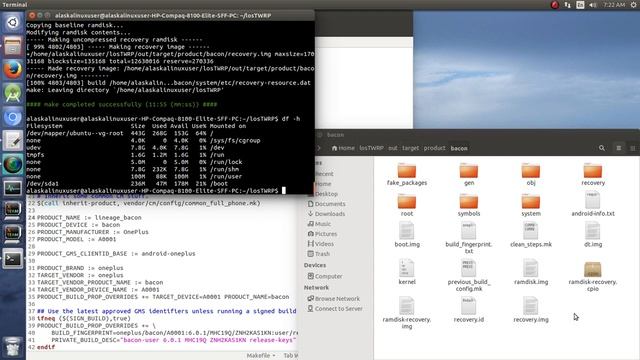This screenshot has width=640, height=360.
Task: Switch file manager to list view
Action: 619,148
